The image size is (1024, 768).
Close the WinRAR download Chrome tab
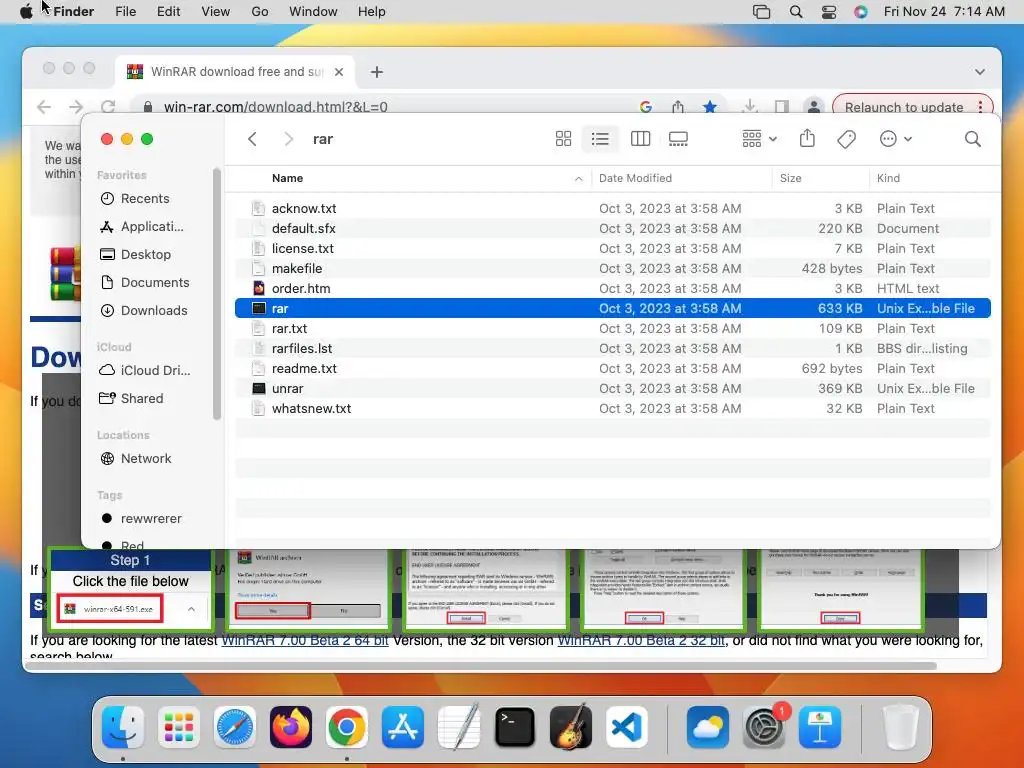(339, 72)
